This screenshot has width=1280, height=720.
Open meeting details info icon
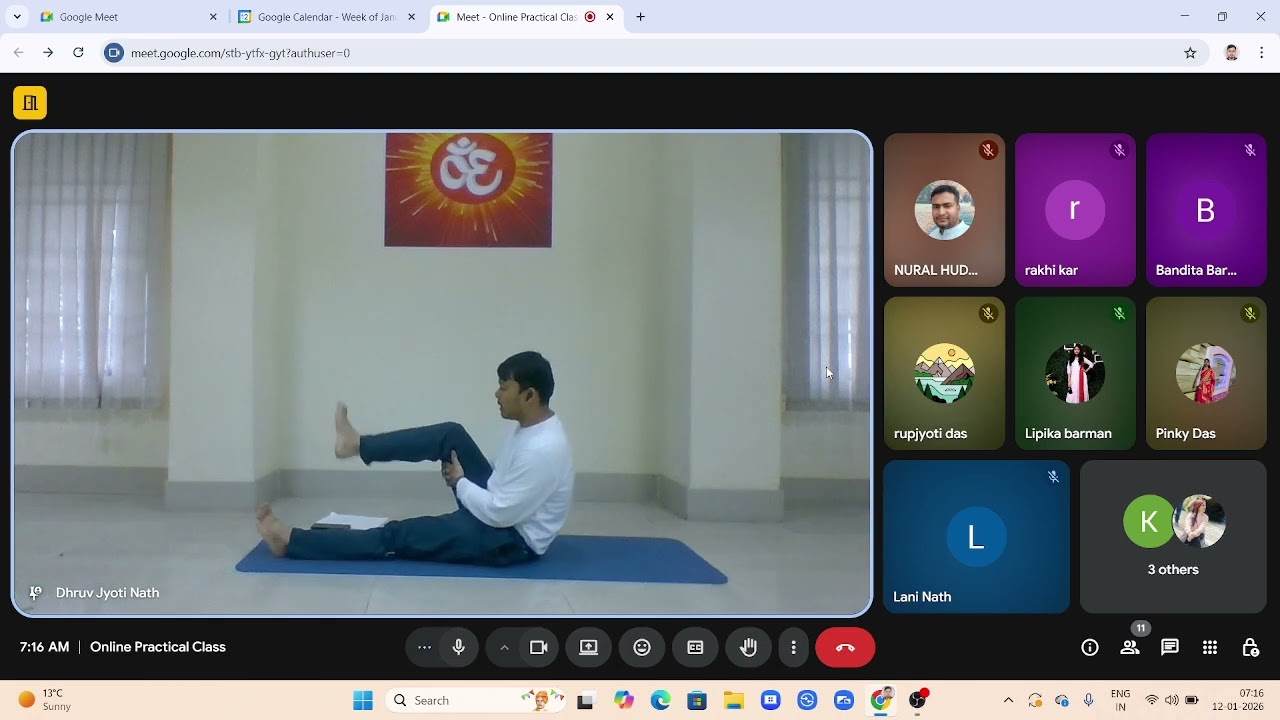1090,647
